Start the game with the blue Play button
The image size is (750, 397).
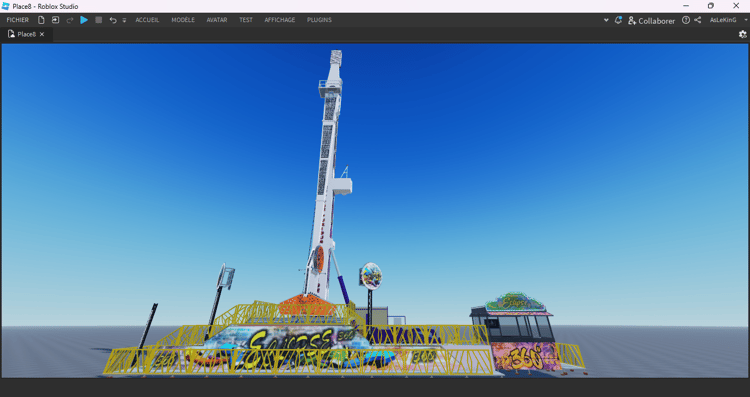[x=84, y=20]
